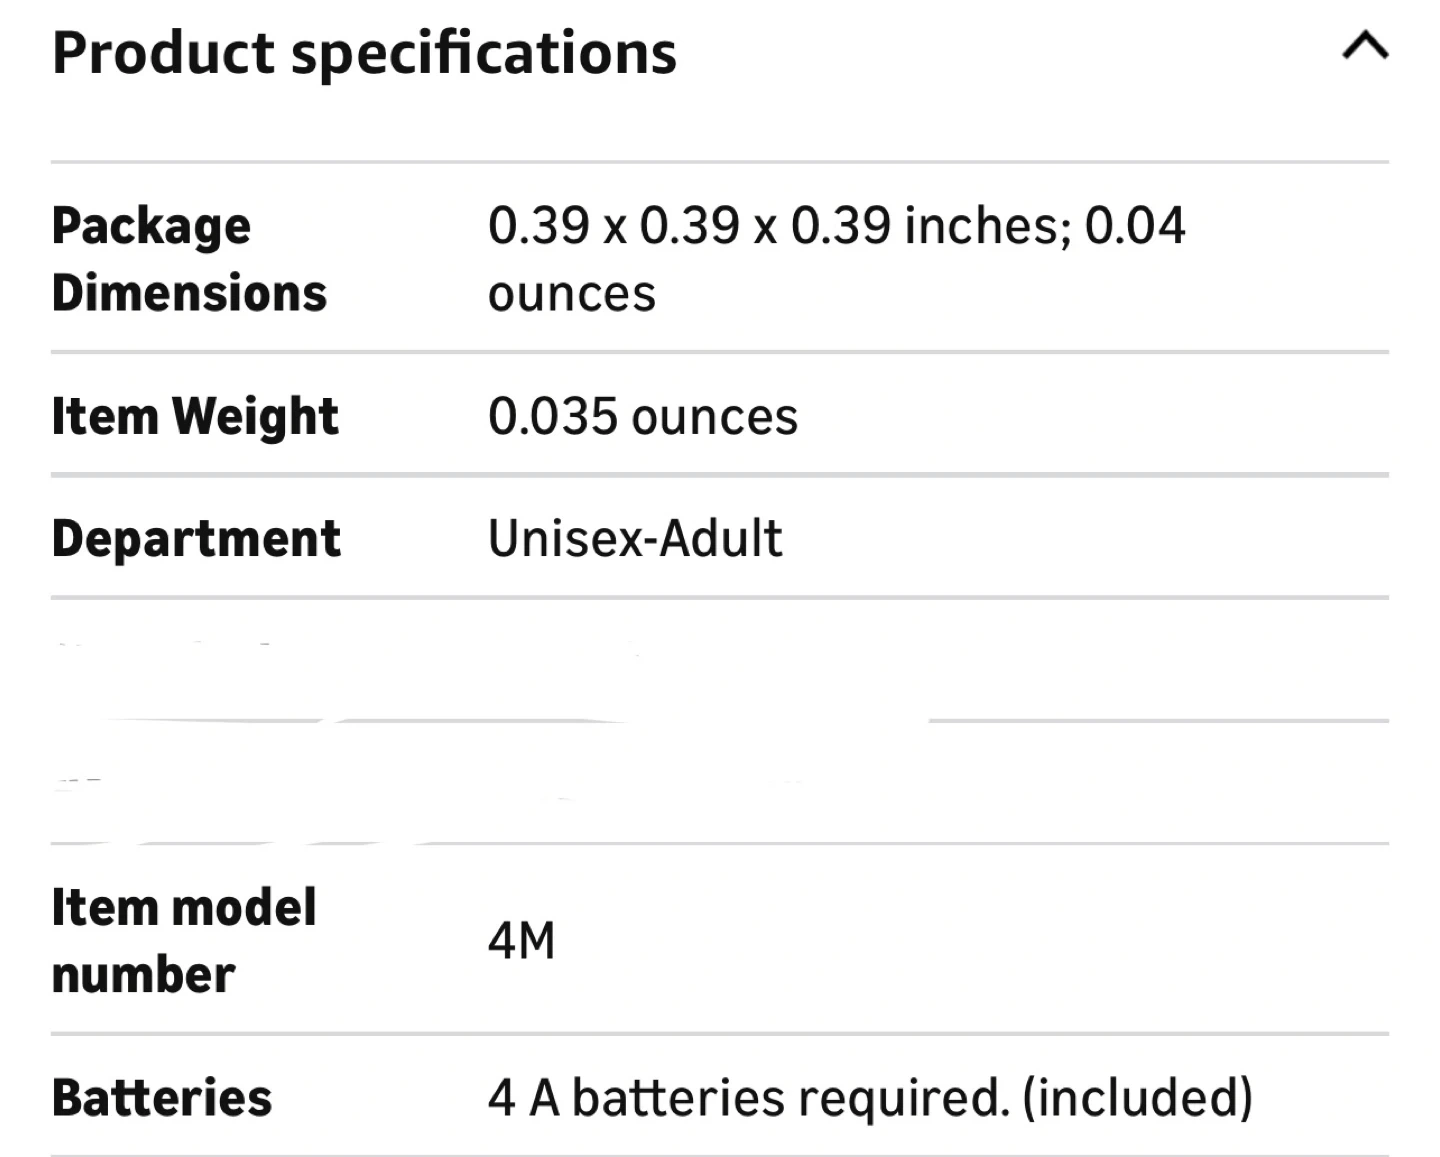Click the "(included)" text in batteries row

click(x=1137, y=1098)
